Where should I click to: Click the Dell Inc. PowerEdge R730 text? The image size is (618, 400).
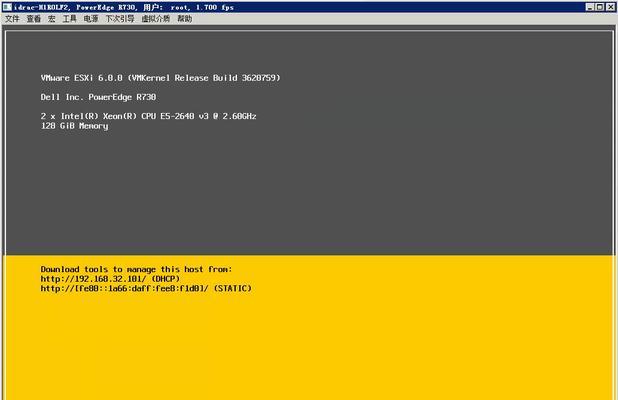pyautogui.click(x=99, y=97)
